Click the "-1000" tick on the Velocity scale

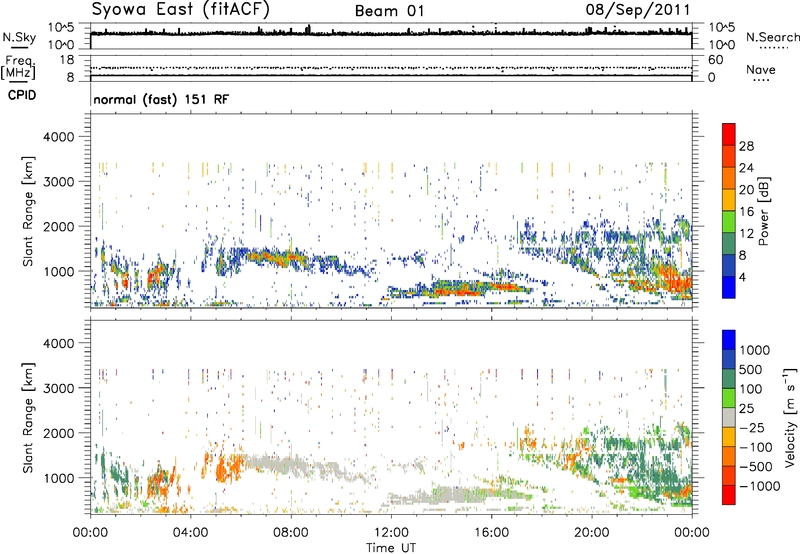[x=759, y=486]
